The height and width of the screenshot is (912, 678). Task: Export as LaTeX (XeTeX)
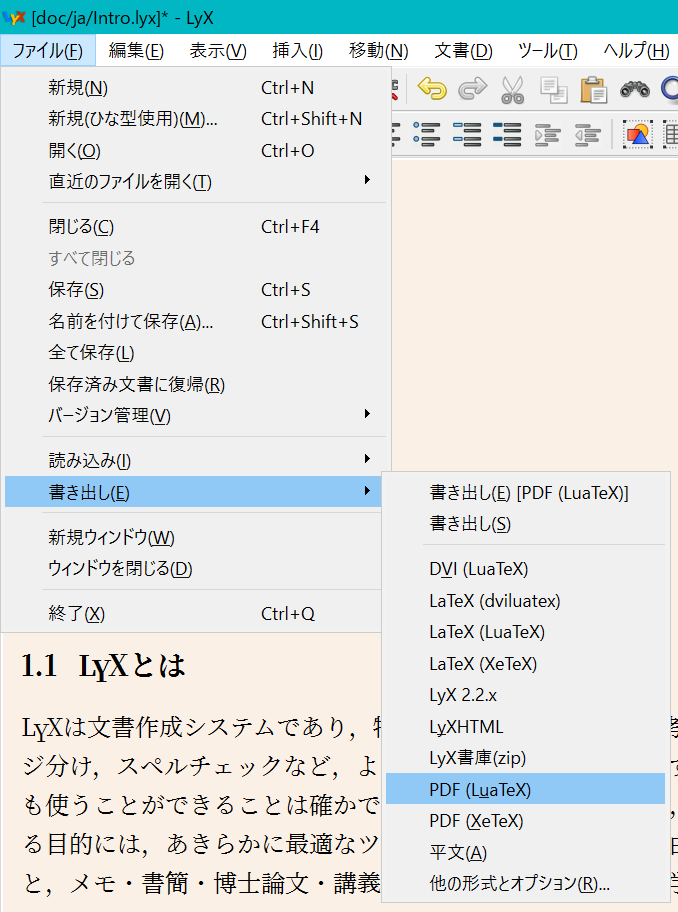[x=526, y=664]
